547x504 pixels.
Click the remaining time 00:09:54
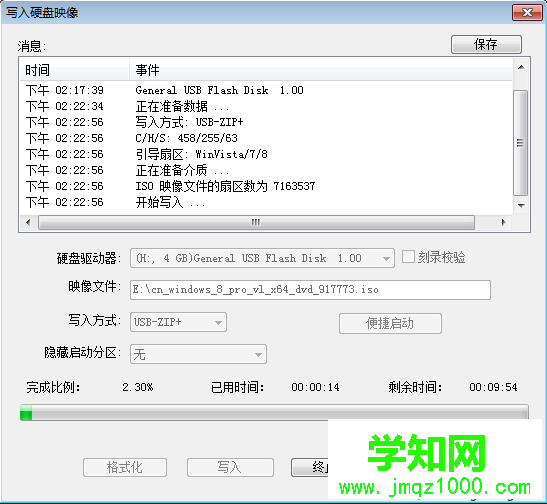pyautogui.click(x=493, y=387)
